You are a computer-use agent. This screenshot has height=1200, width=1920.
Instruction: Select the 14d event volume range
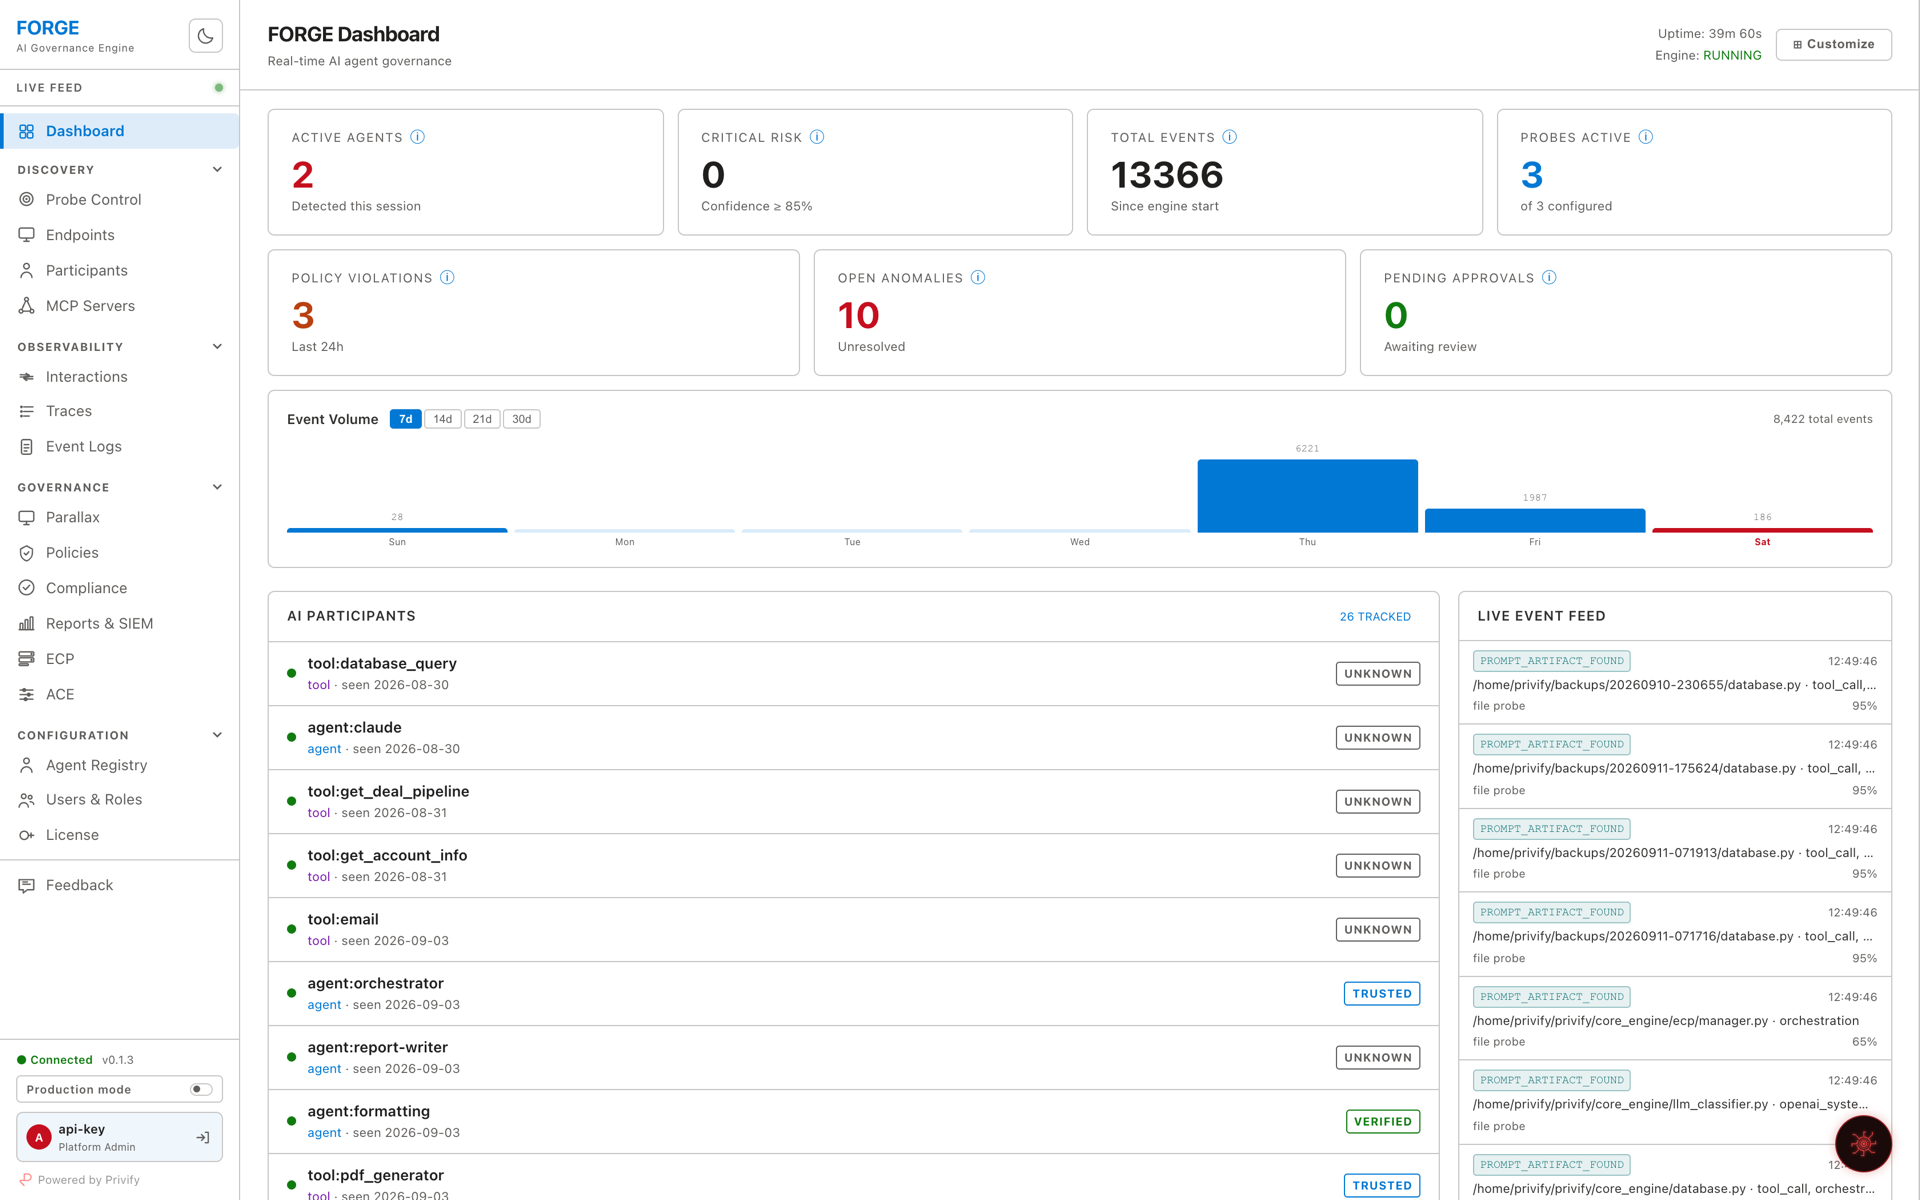click(443, 419)
